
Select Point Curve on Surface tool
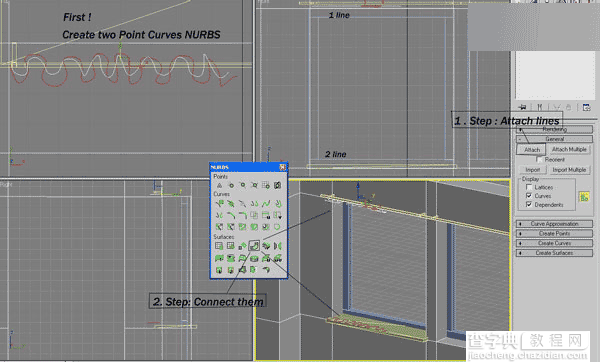[254, 227]
